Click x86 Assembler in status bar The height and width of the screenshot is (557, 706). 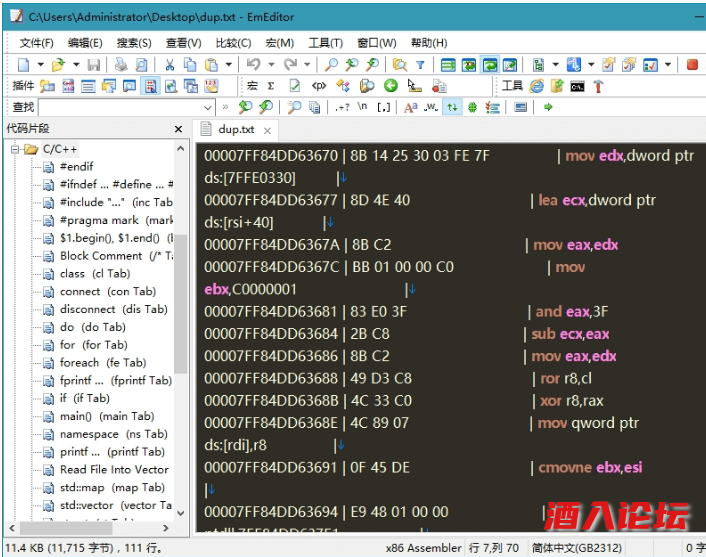click(x=424, y=547)
